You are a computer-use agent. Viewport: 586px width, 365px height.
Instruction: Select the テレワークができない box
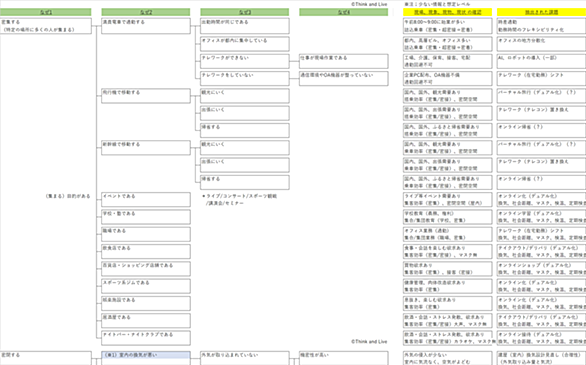[x=245, y=61]
